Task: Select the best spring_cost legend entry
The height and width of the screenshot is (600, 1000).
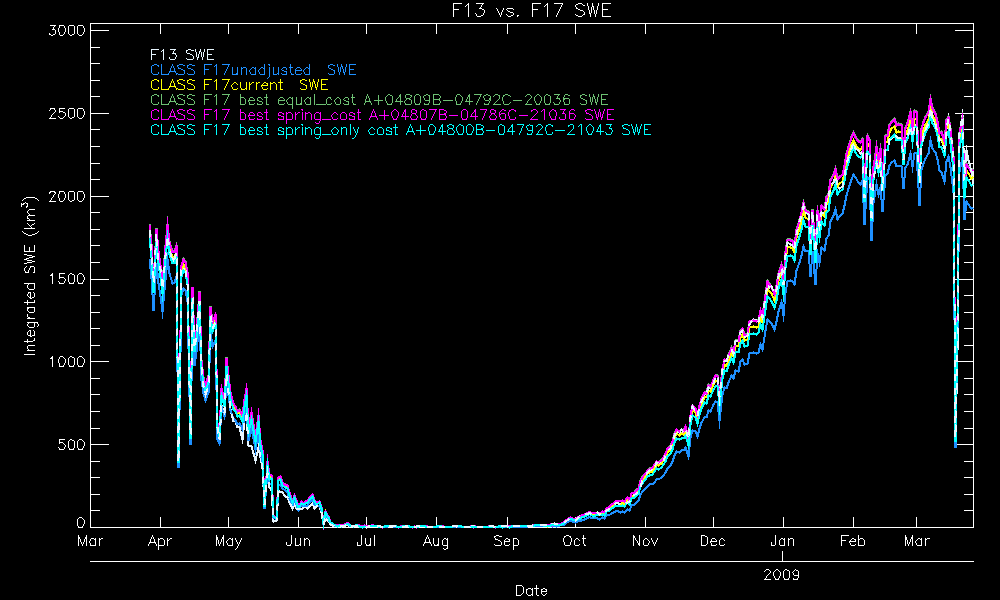Action: [382, 115]
